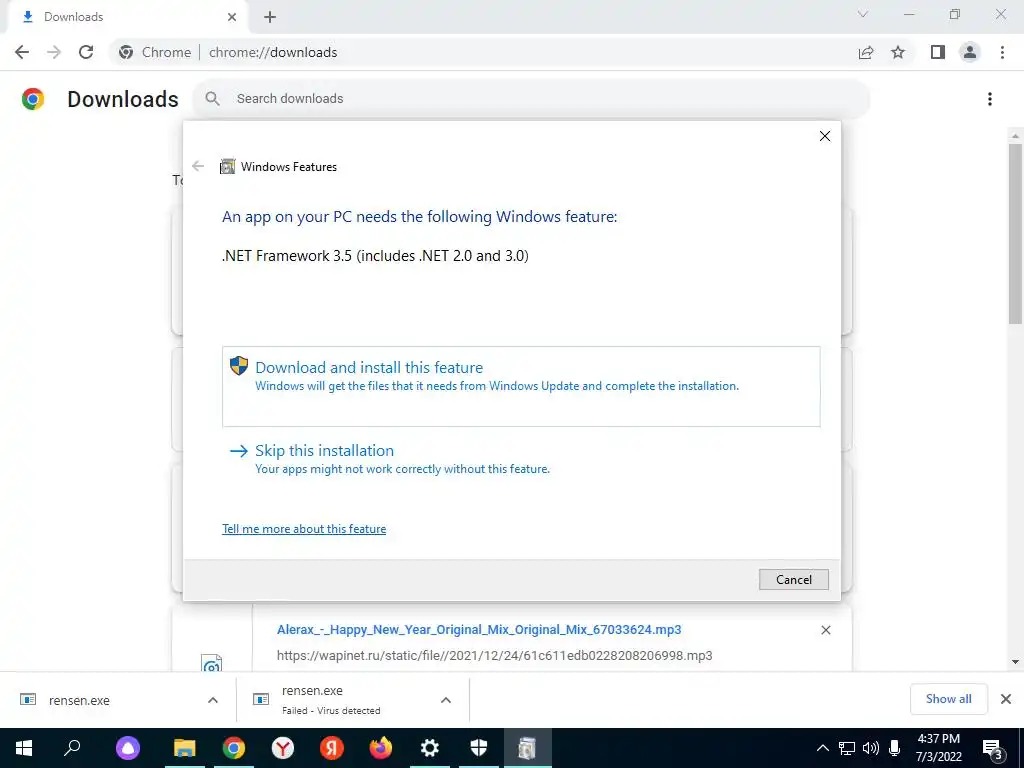Open the Chrome profile avatar
Screen dimensions: 1024x768
[970, 52]
